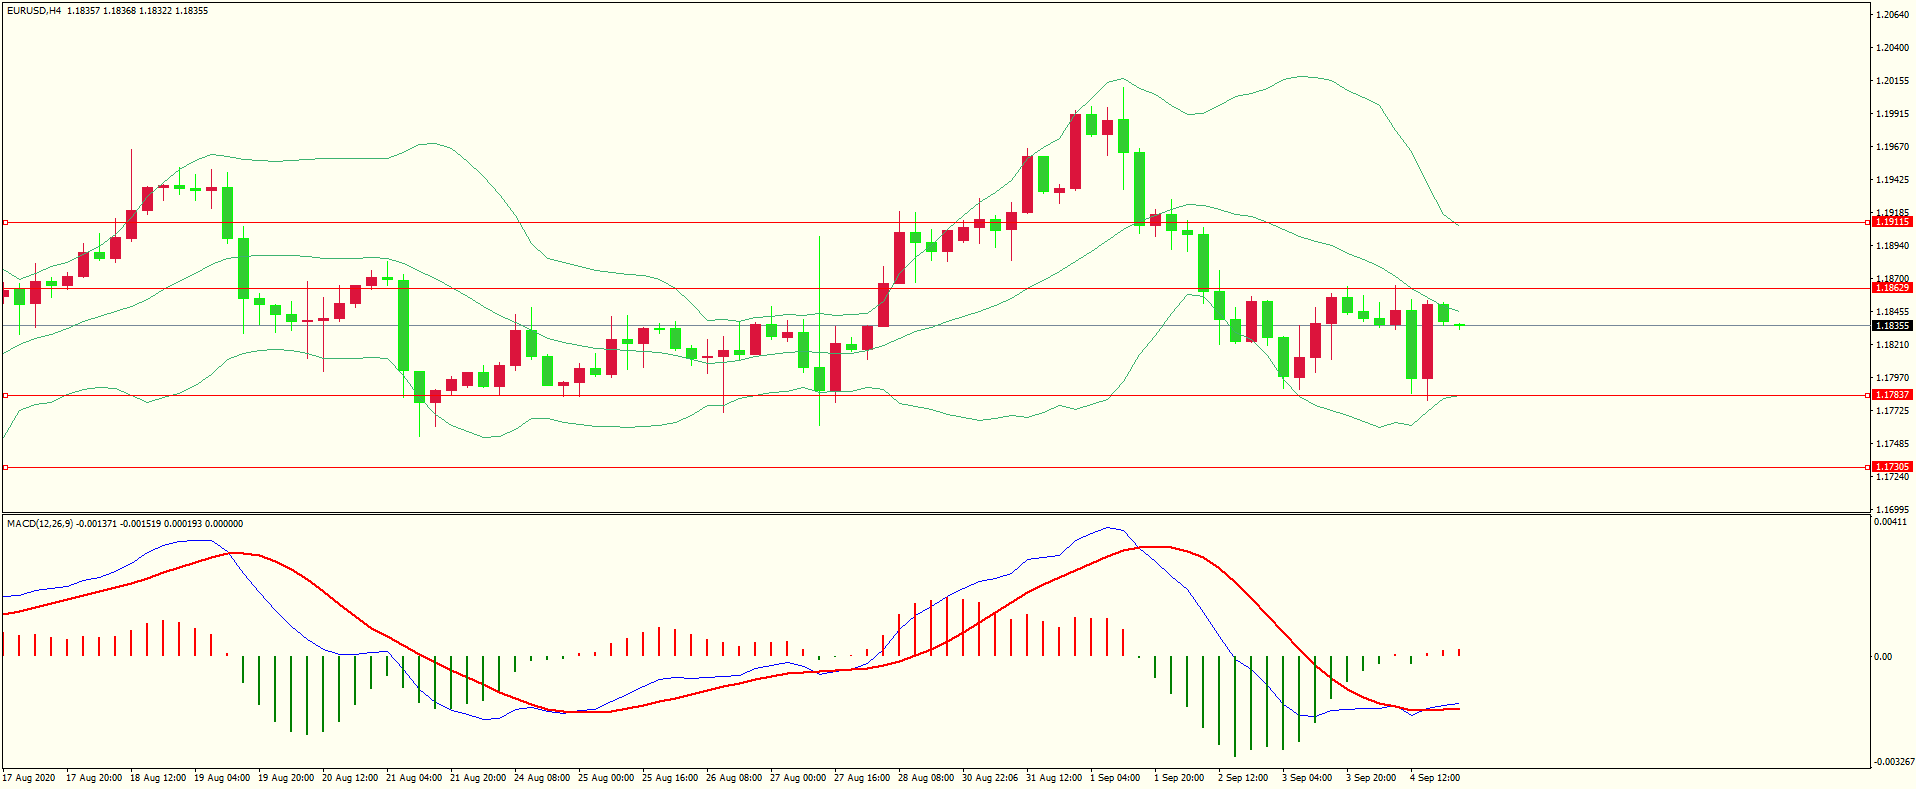The width and height of the screenshot is (1916, 789).
Task: Click the 19 Aug 20:00 time label
Action: 286,778
